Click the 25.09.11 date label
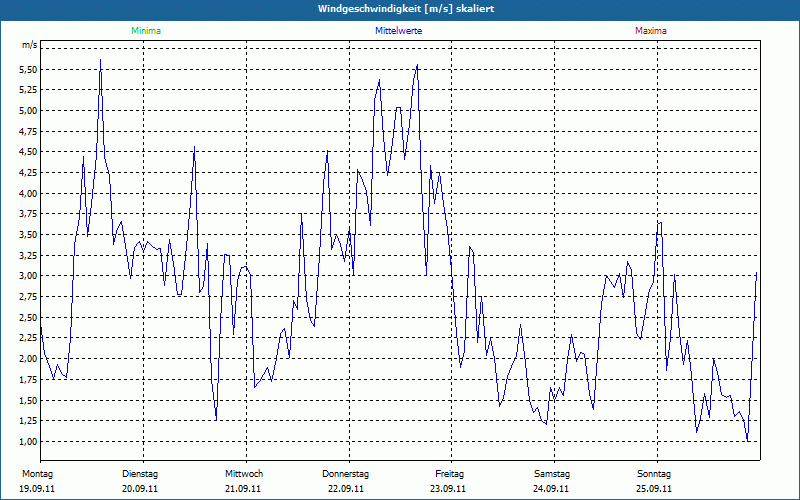The height and width of the screenshot is (500, 800). (654, 489)
